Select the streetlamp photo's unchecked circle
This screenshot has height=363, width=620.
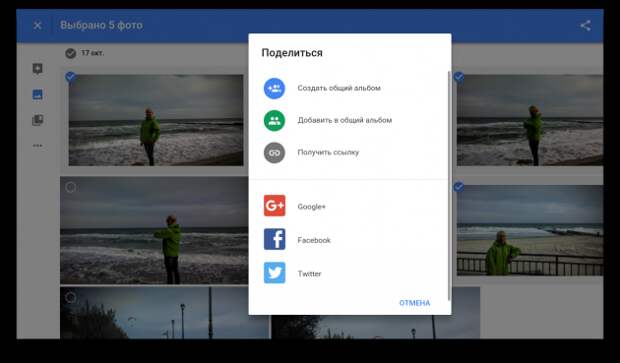pyautogui.click(x=71, y=297)
